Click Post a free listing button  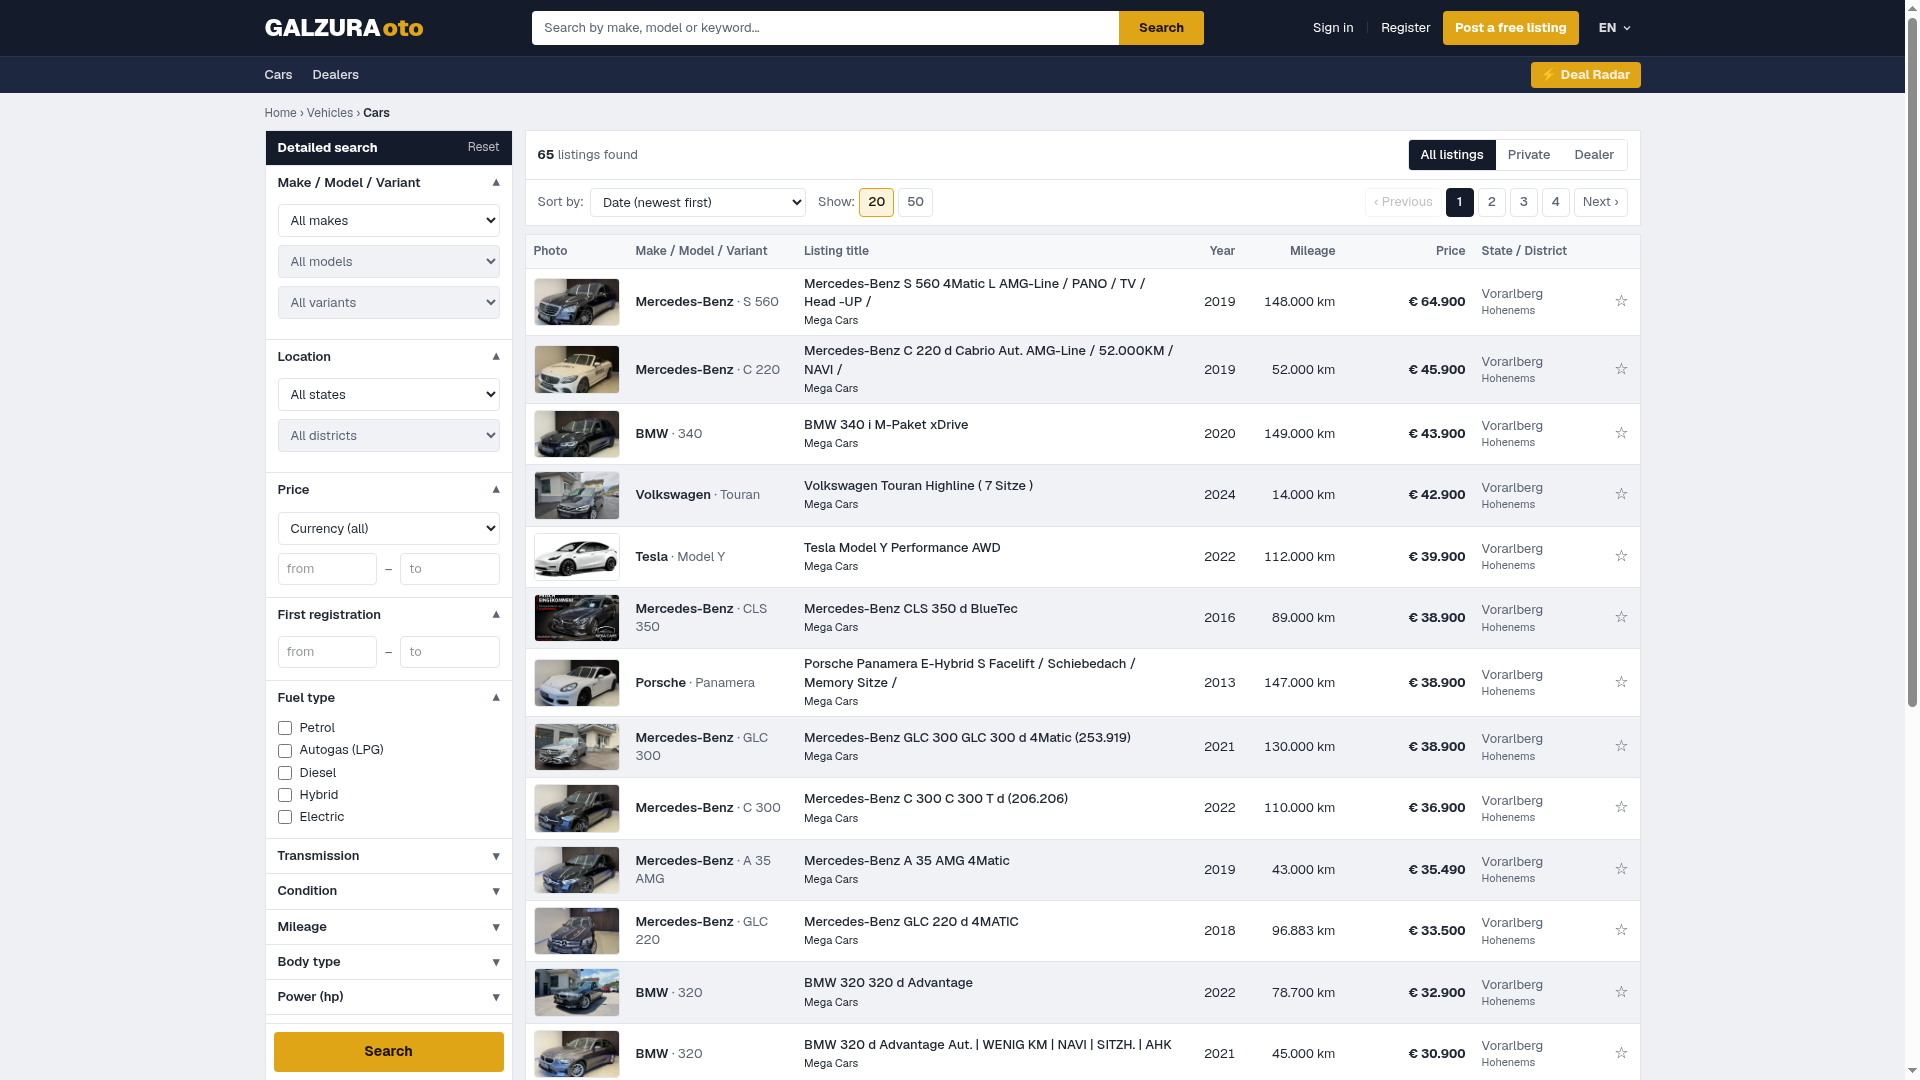click(1510, 28)
